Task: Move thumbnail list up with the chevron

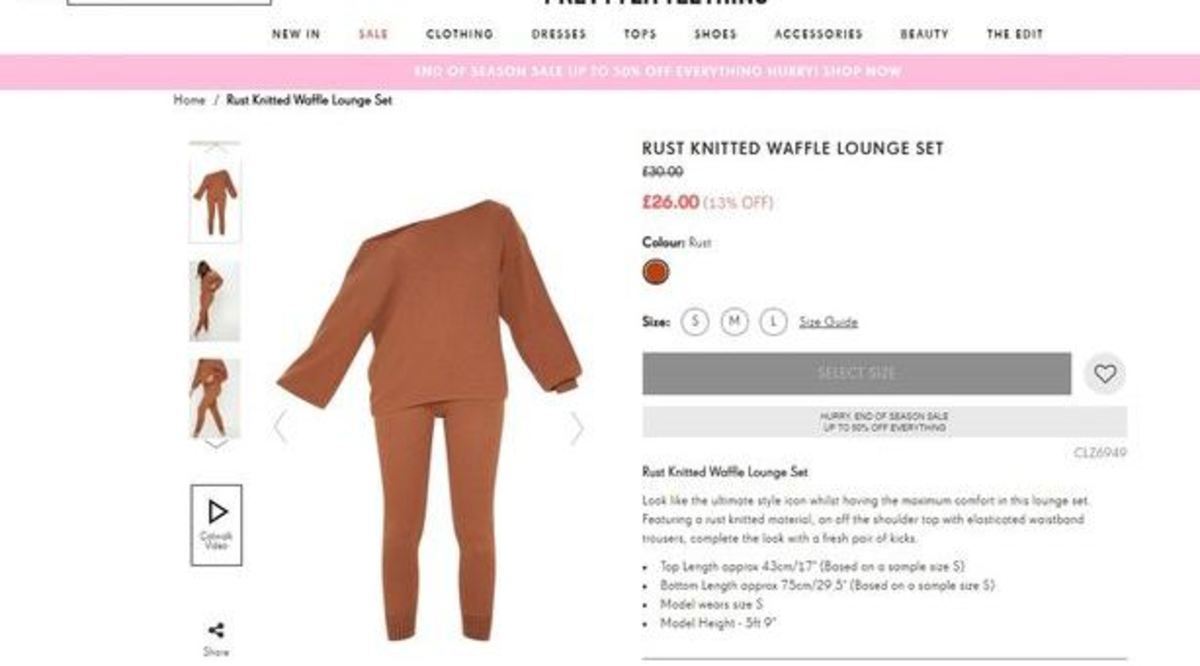Action: [215, 147]
